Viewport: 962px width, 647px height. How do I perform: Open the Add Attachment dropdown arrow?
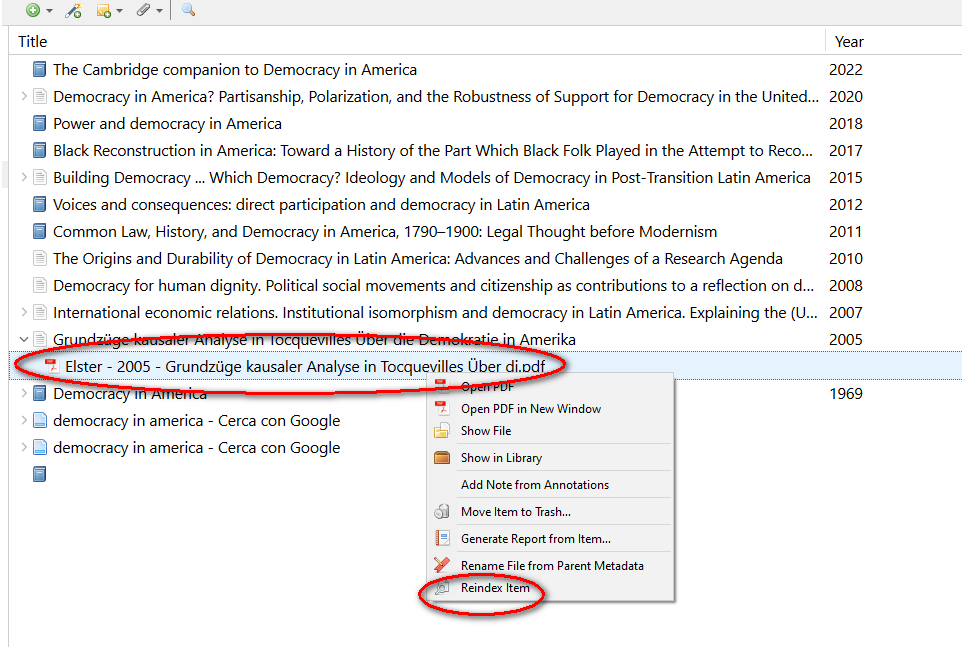tap(159, 11)
